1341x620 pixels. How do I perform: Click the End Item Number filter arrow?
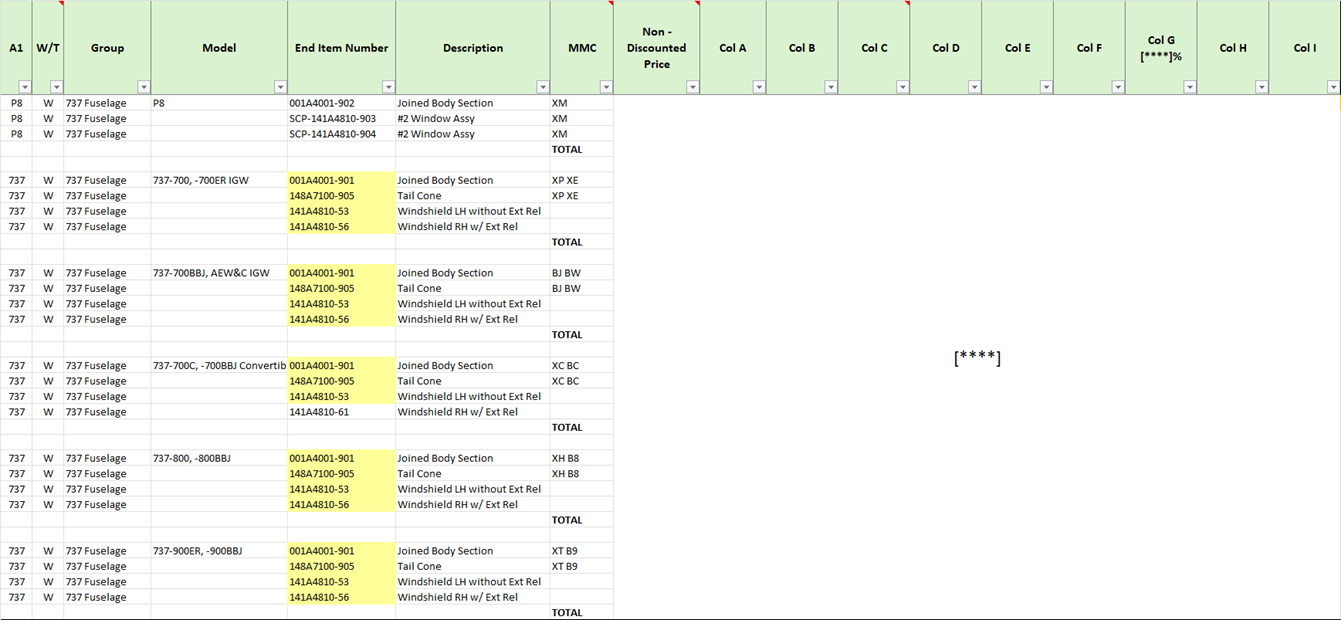(388, 87)
